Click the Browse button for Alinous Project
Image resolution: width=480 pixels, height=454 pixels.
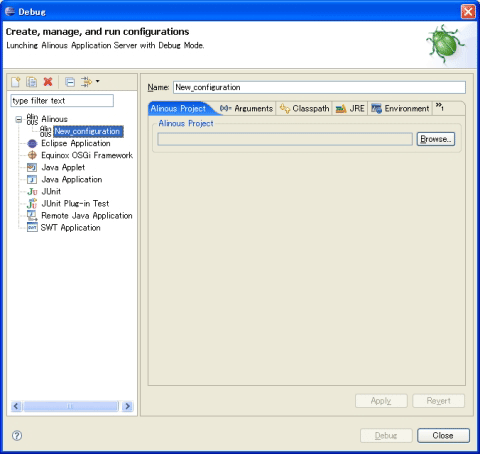click(x=436, y=139)
